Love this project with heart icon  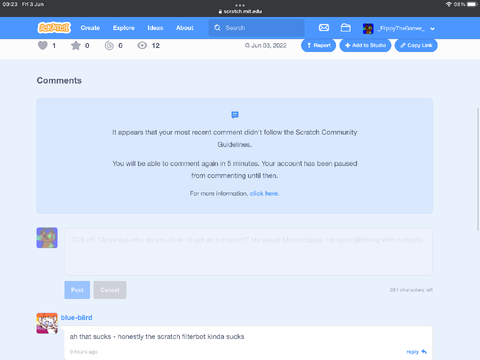tap(43, 45)
